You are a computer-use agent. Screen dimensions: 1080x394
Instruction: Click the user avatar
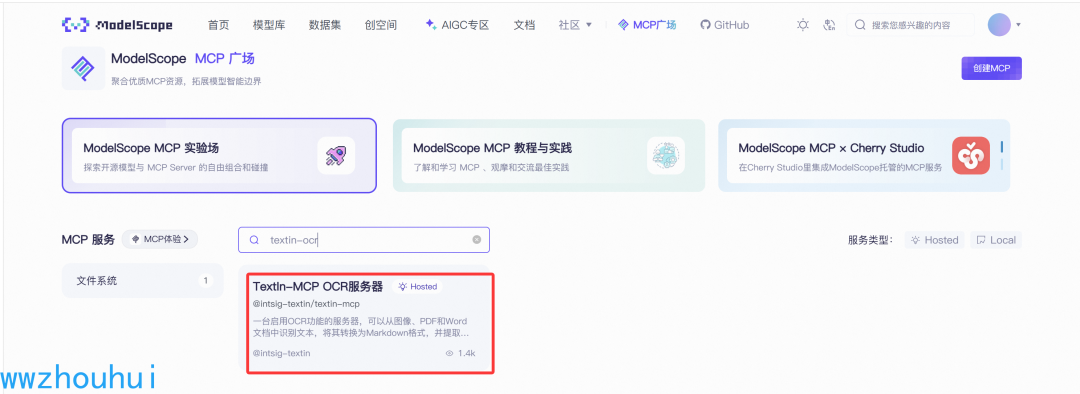click(x=999, y=25)
